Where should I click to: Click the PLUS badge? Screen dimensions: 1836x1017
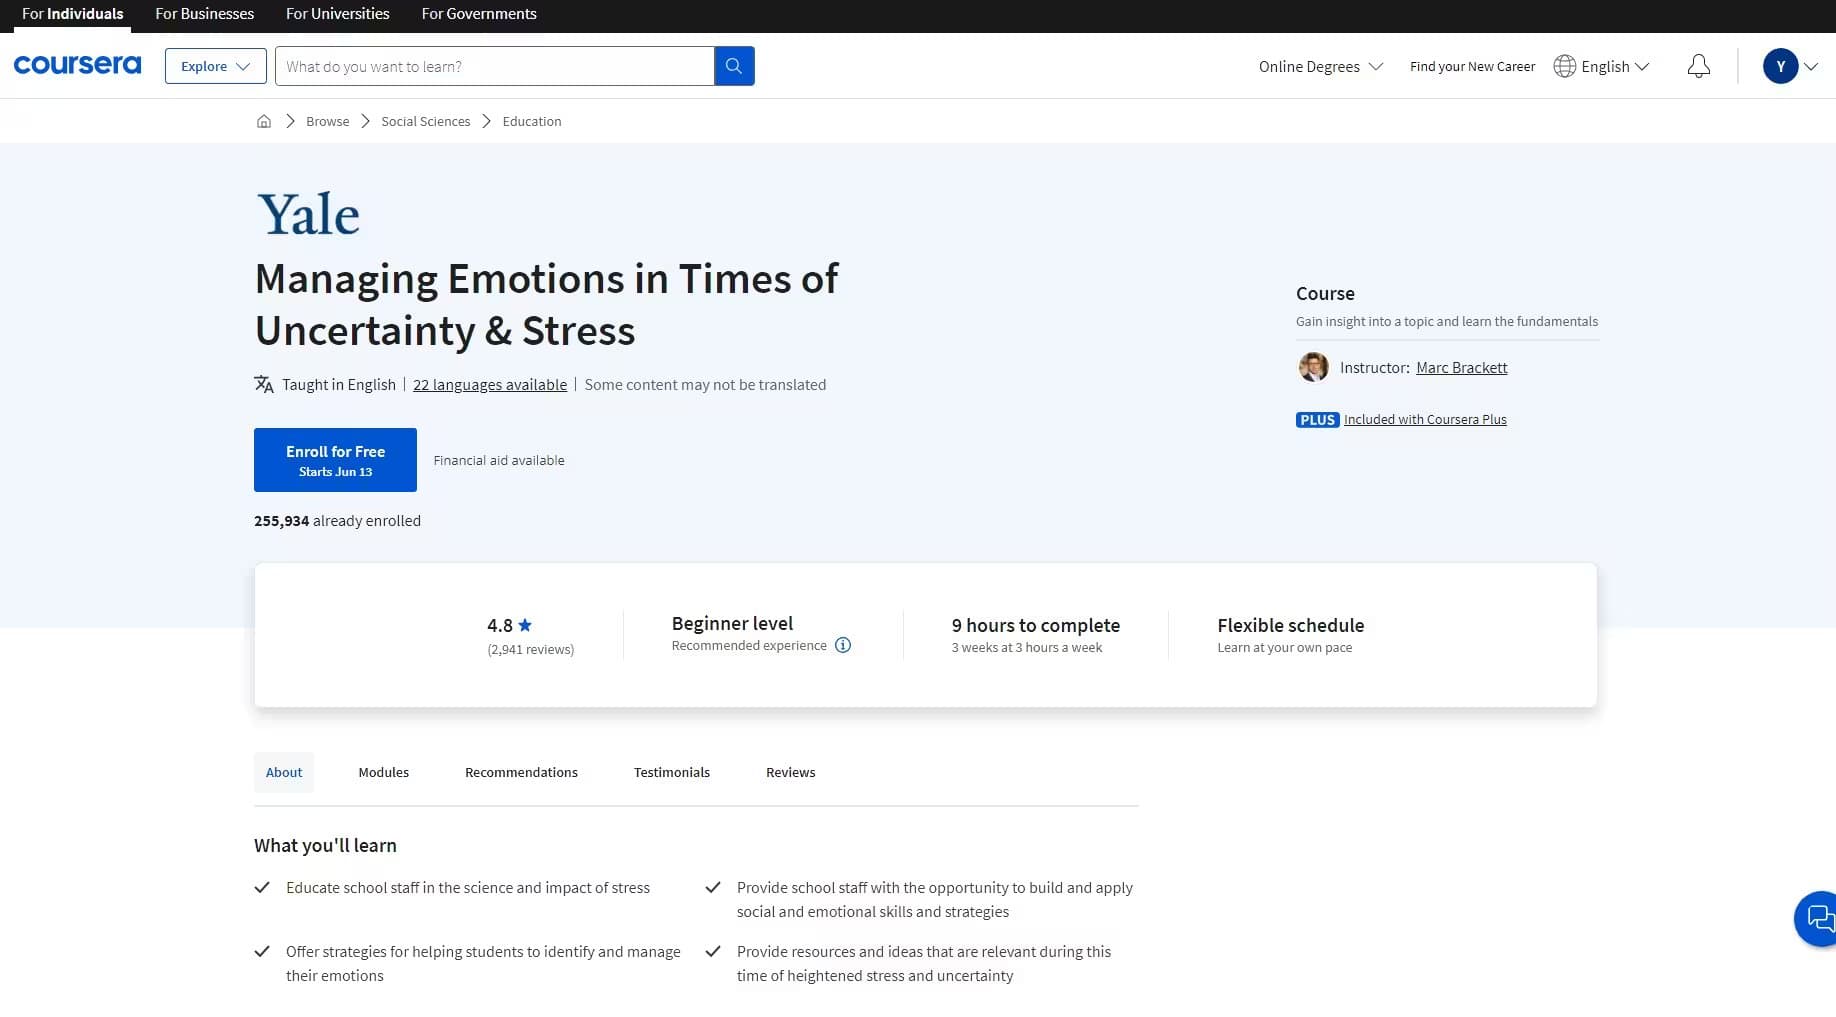[x=1317, y=420]
